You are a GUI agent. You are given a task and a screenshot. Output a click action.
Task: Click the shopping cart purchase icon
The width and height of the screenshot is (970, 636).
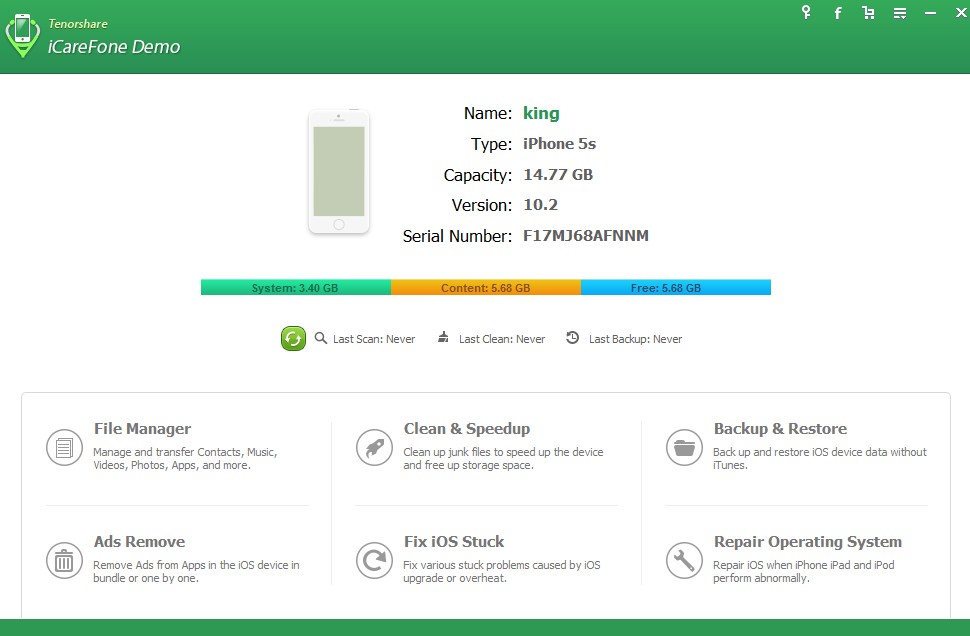868,12
